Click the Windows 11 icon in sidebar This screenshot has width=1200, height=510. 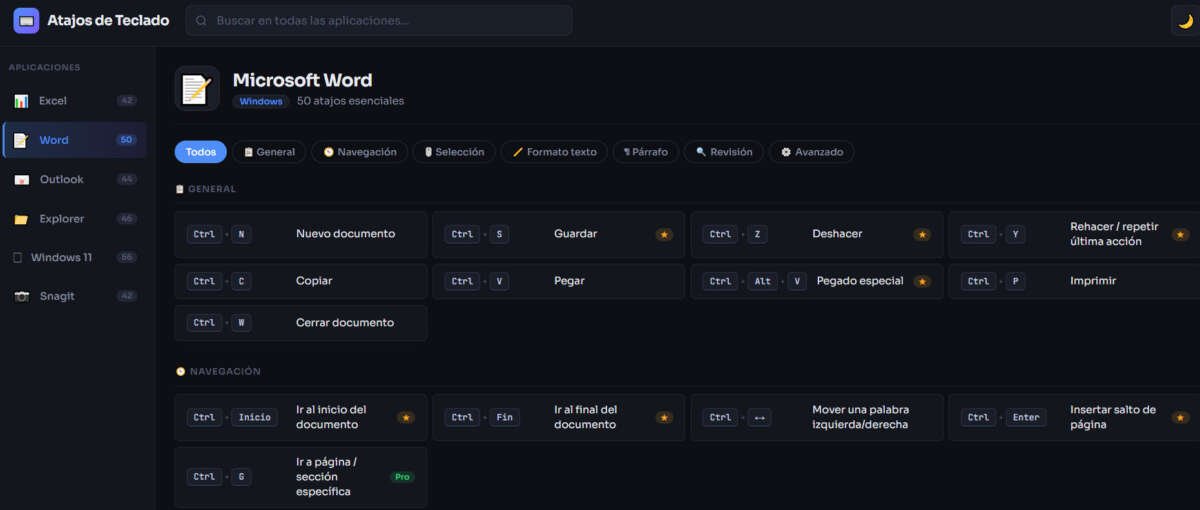coord(17,258)
